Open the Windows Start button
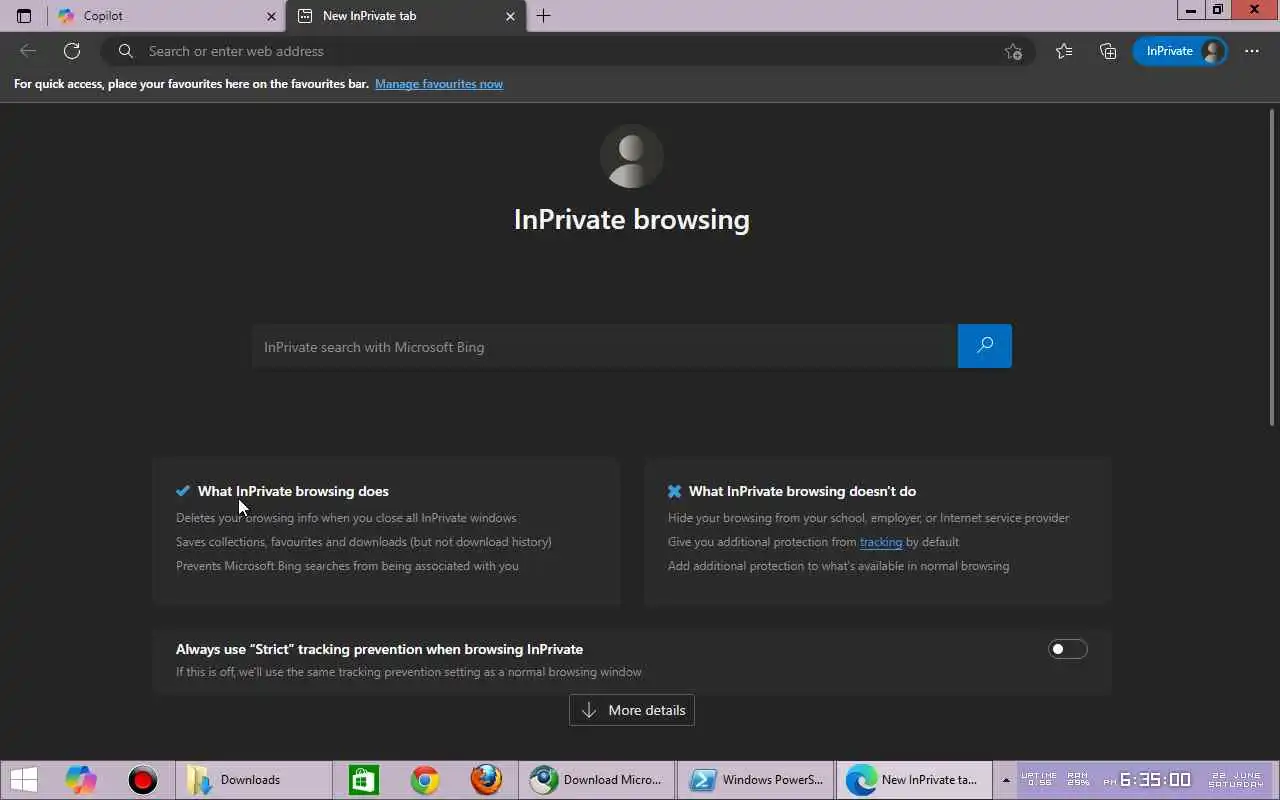 click(24, 780)
